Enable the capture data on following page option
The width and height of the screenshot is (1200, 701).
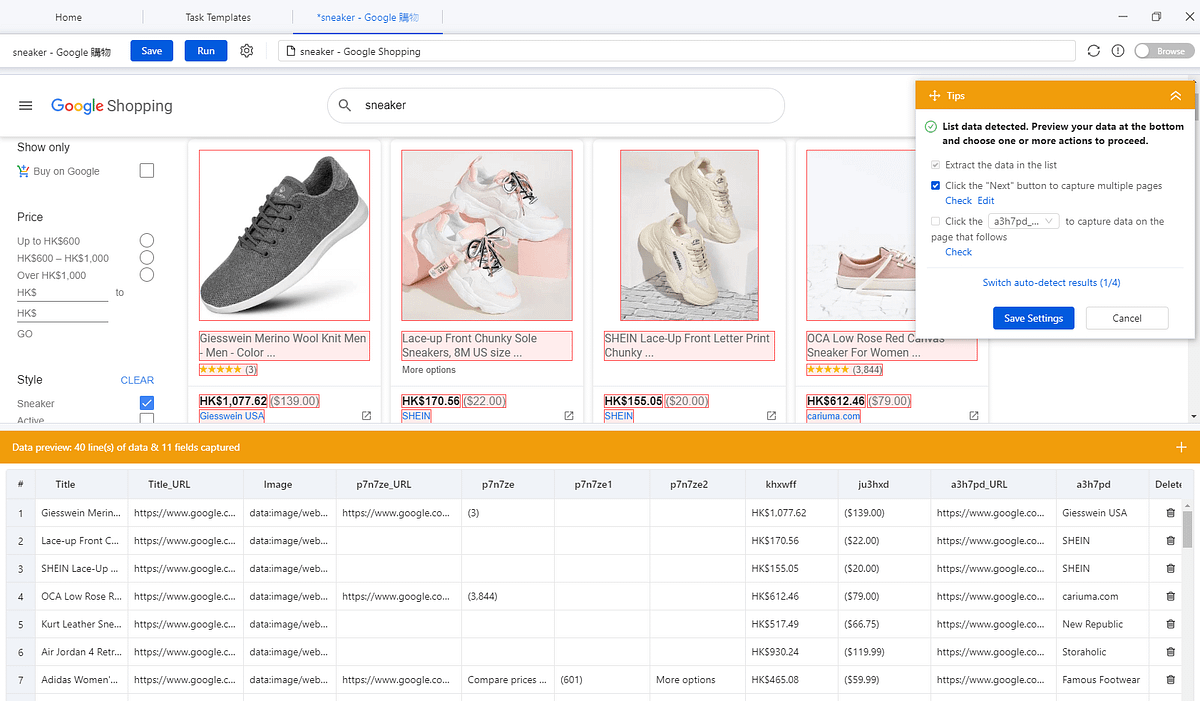pos(935,222)
